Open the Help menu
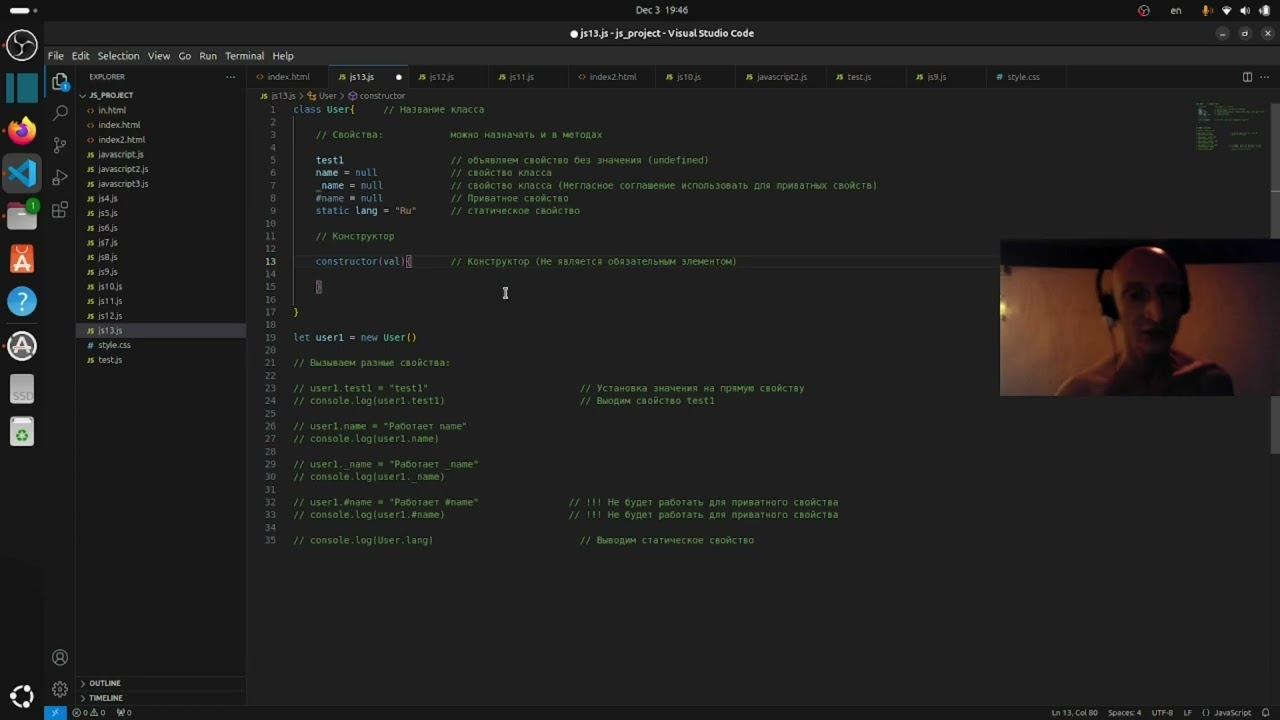Image resolution: width=1280 pixels, height=720 pixels. coord(283,56)
